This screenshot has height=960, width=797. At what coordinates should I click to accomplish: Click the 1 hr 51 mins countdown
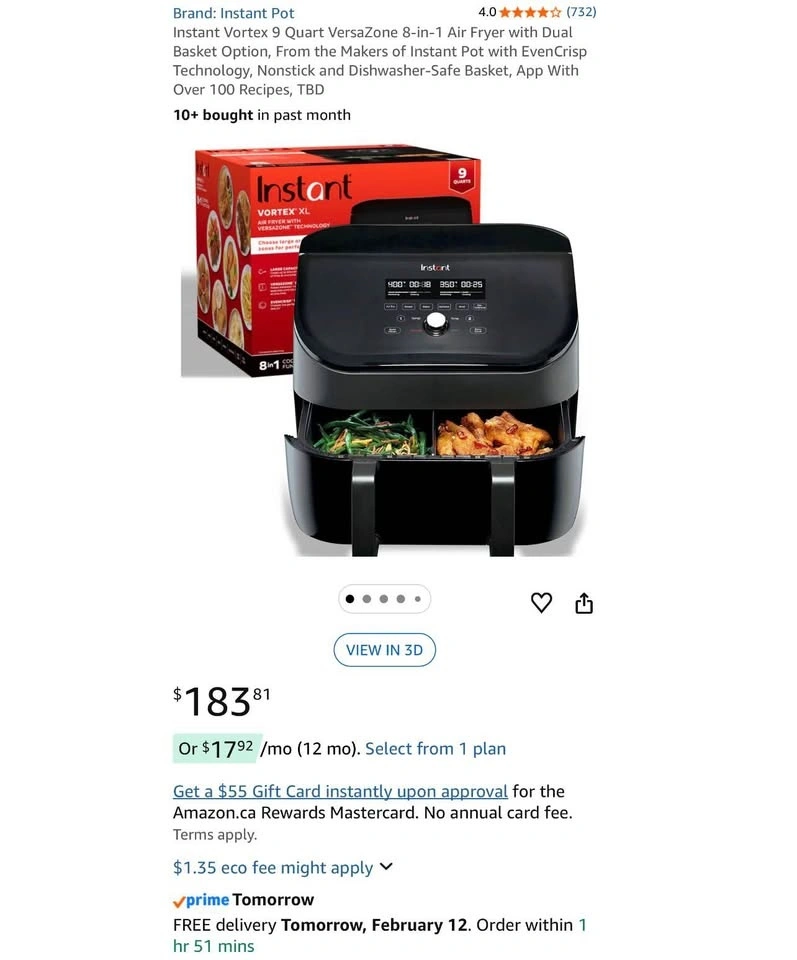click(380, 935)
